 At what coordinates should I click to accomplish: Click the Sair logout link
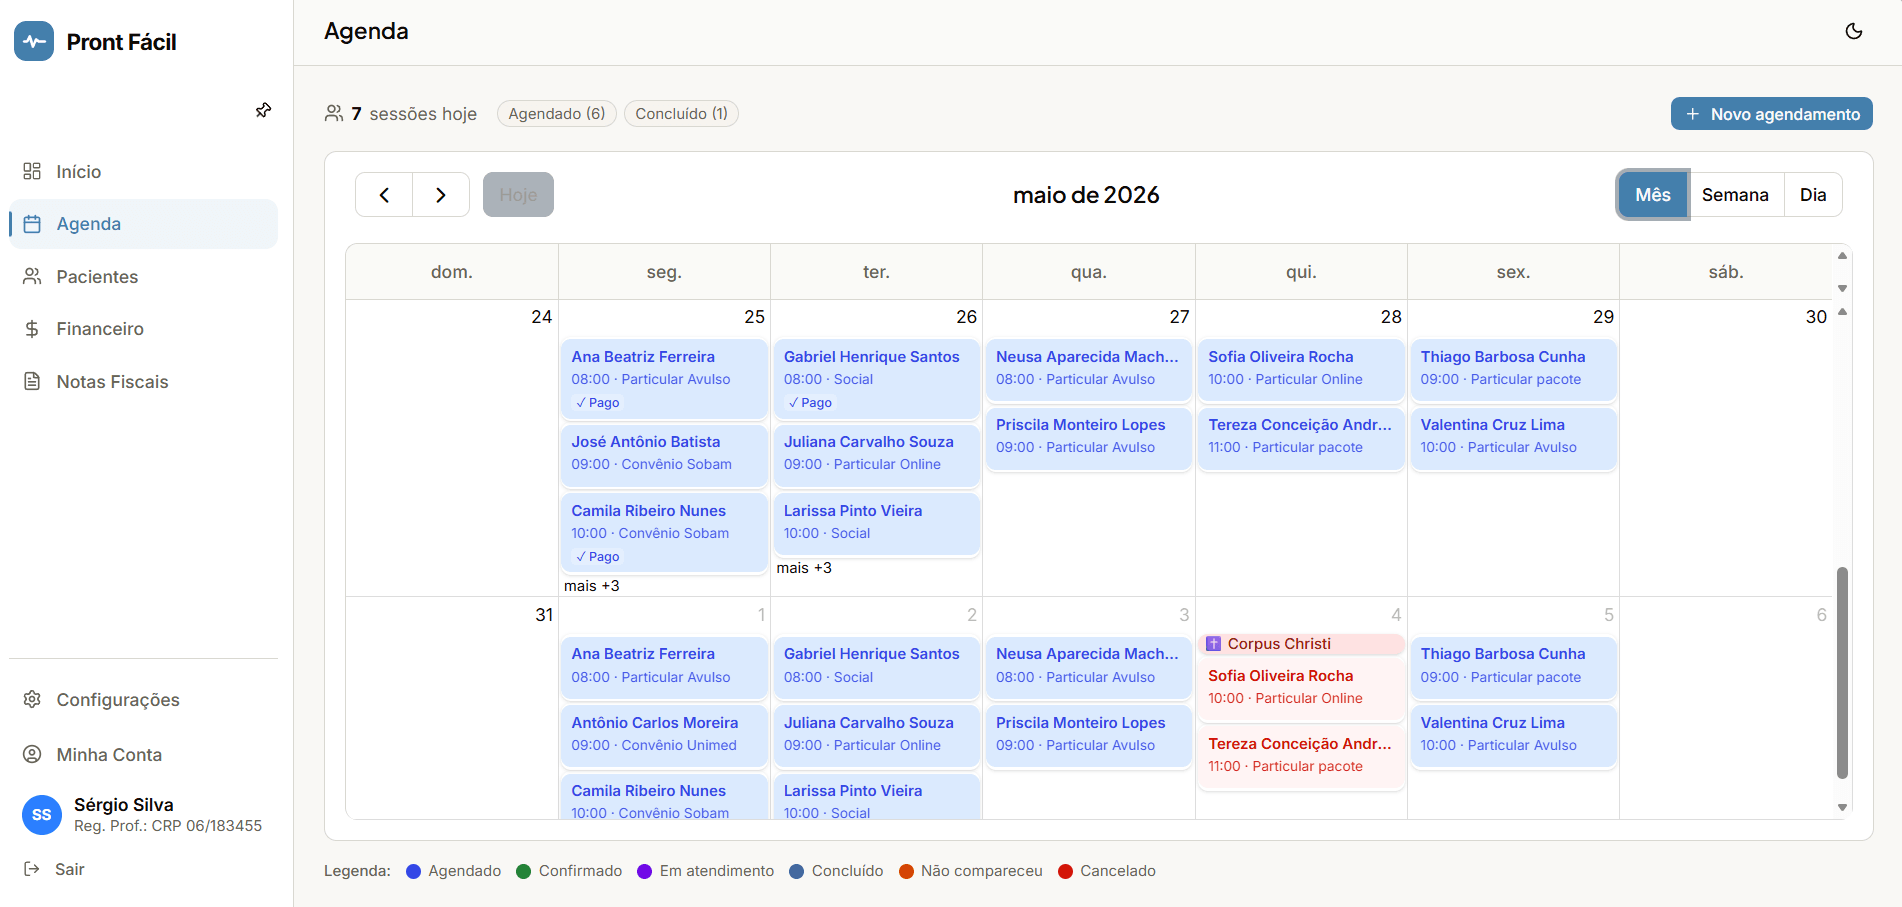tap(55, 869)
